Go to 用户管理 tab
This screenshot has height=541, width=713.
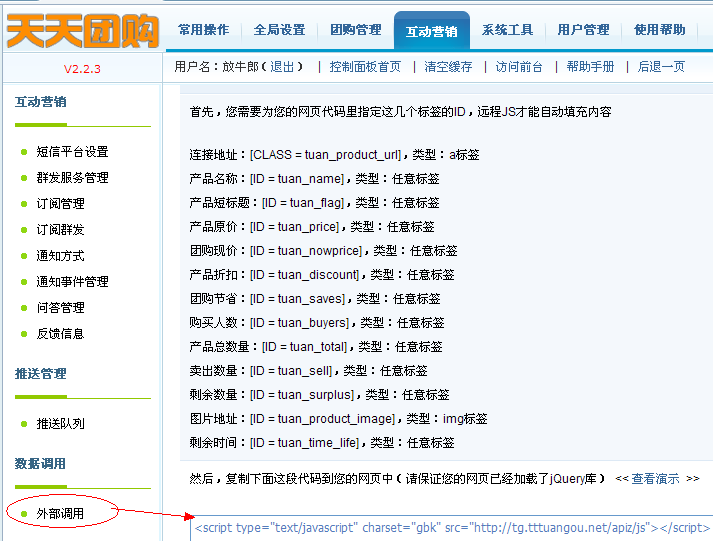tap(583, 30)
